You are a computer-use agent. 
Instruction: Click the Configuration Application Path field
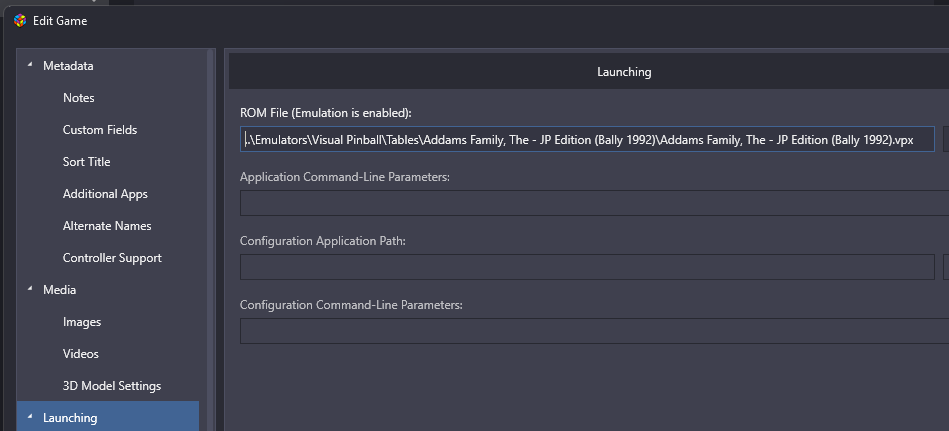tap(587, 267)
